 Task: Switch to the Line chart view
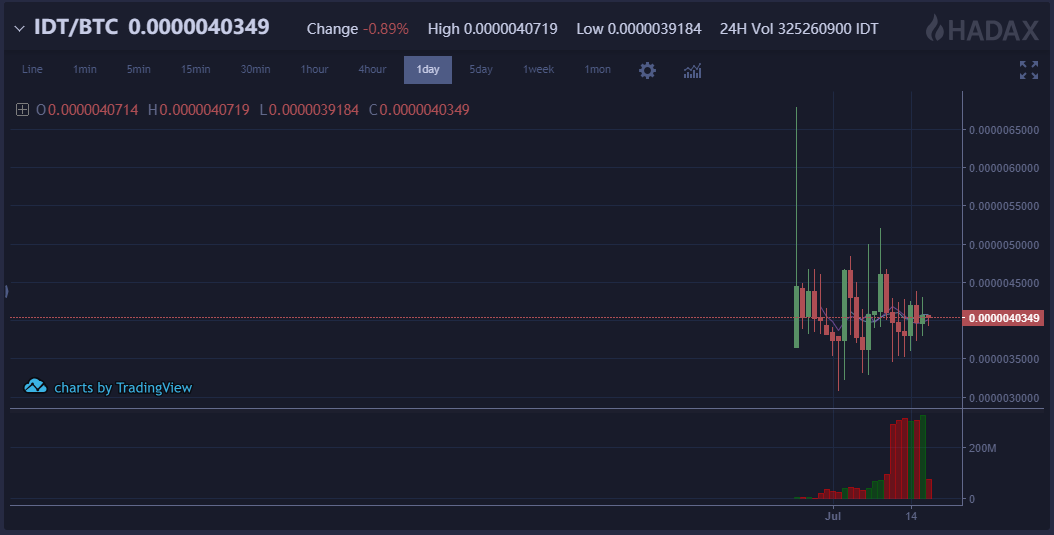pos(32,70)
